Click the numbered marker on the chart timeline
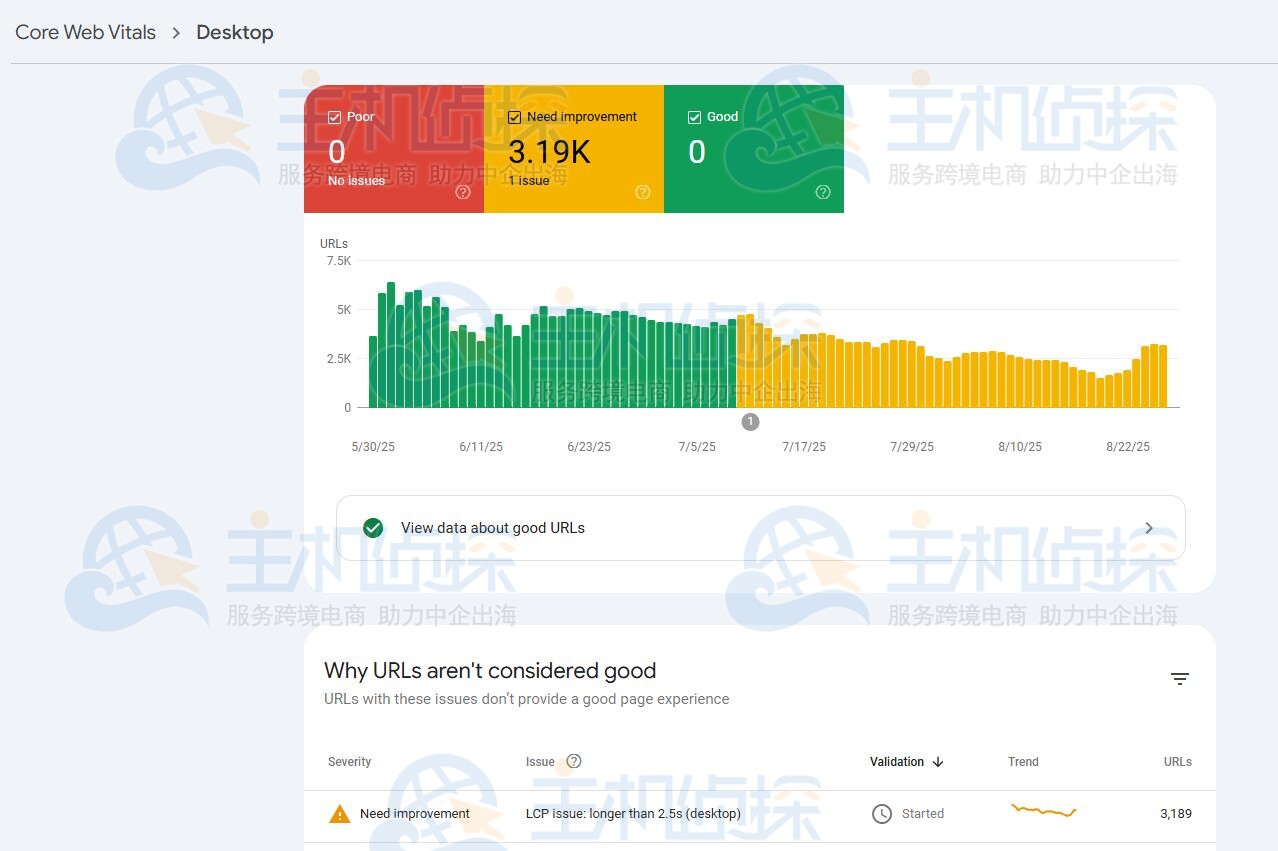This screenshot has width=1278, height=851. [x=750, y=421]
